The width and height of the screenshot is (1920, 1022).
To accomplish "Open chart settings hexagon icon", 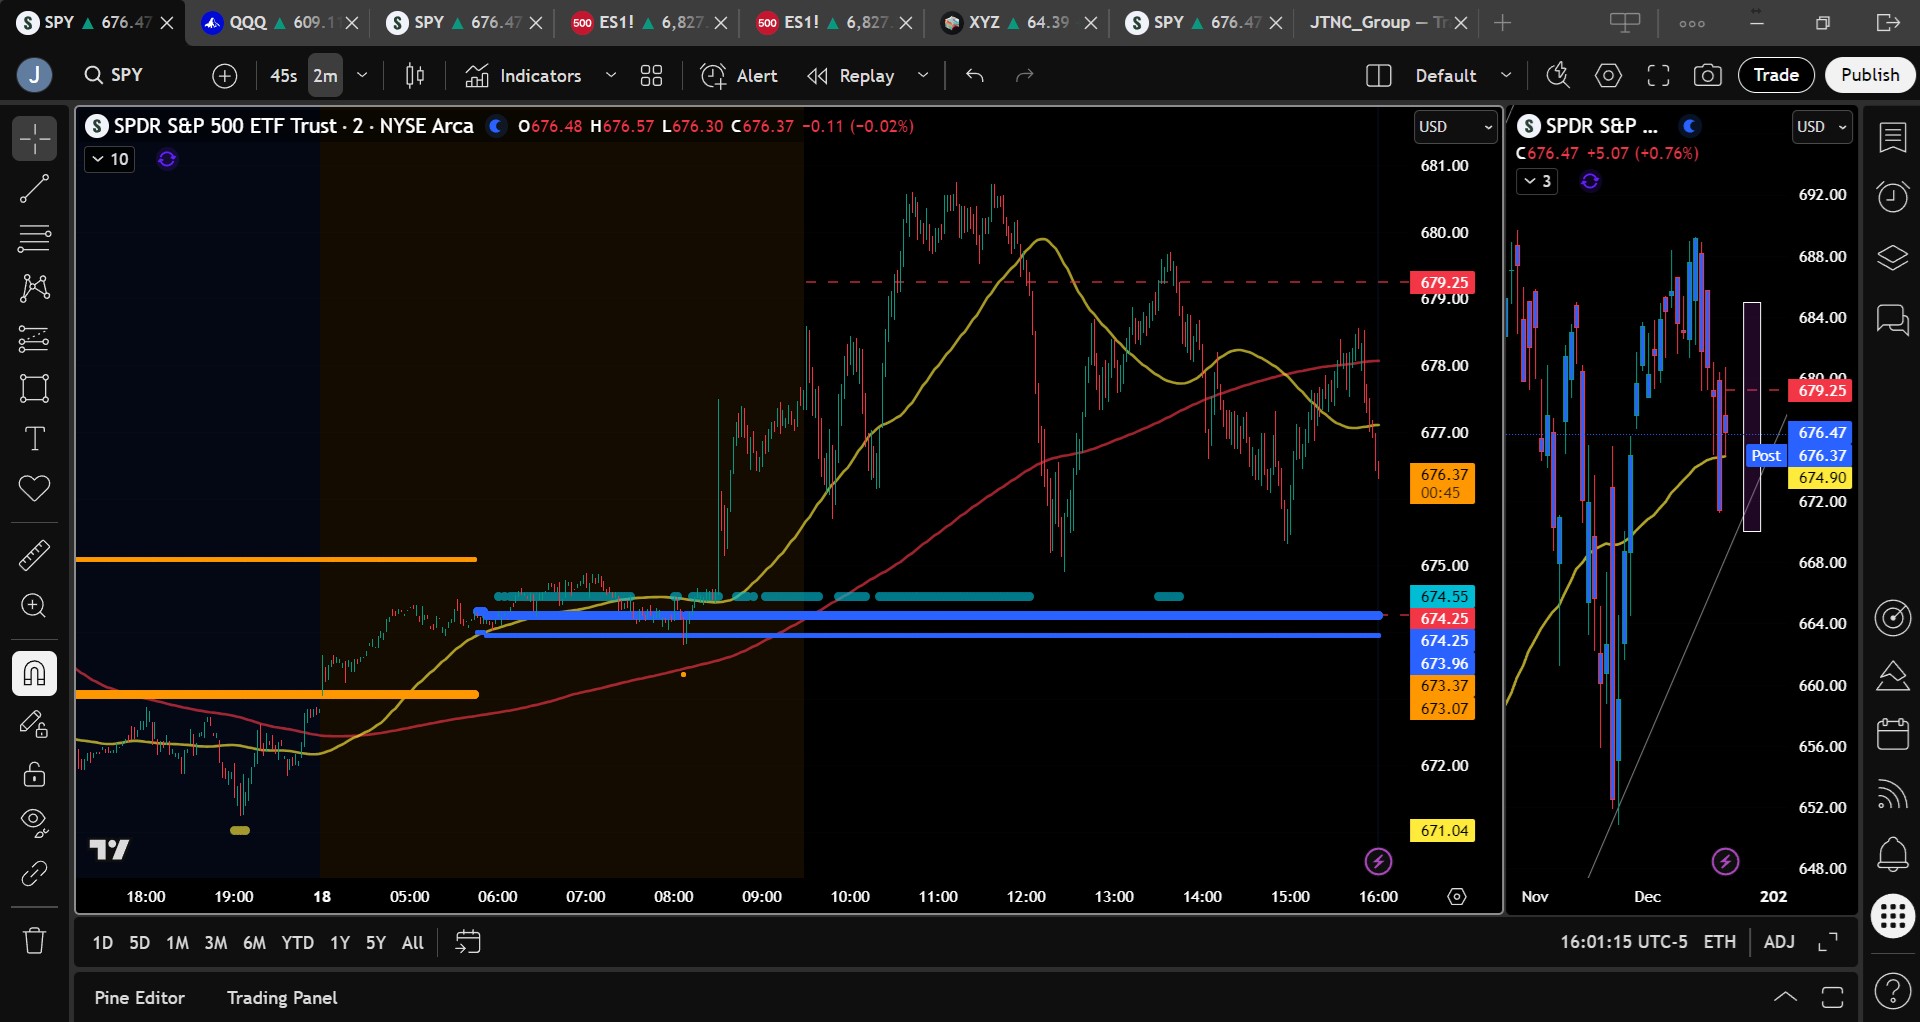I will [1608, 75].
